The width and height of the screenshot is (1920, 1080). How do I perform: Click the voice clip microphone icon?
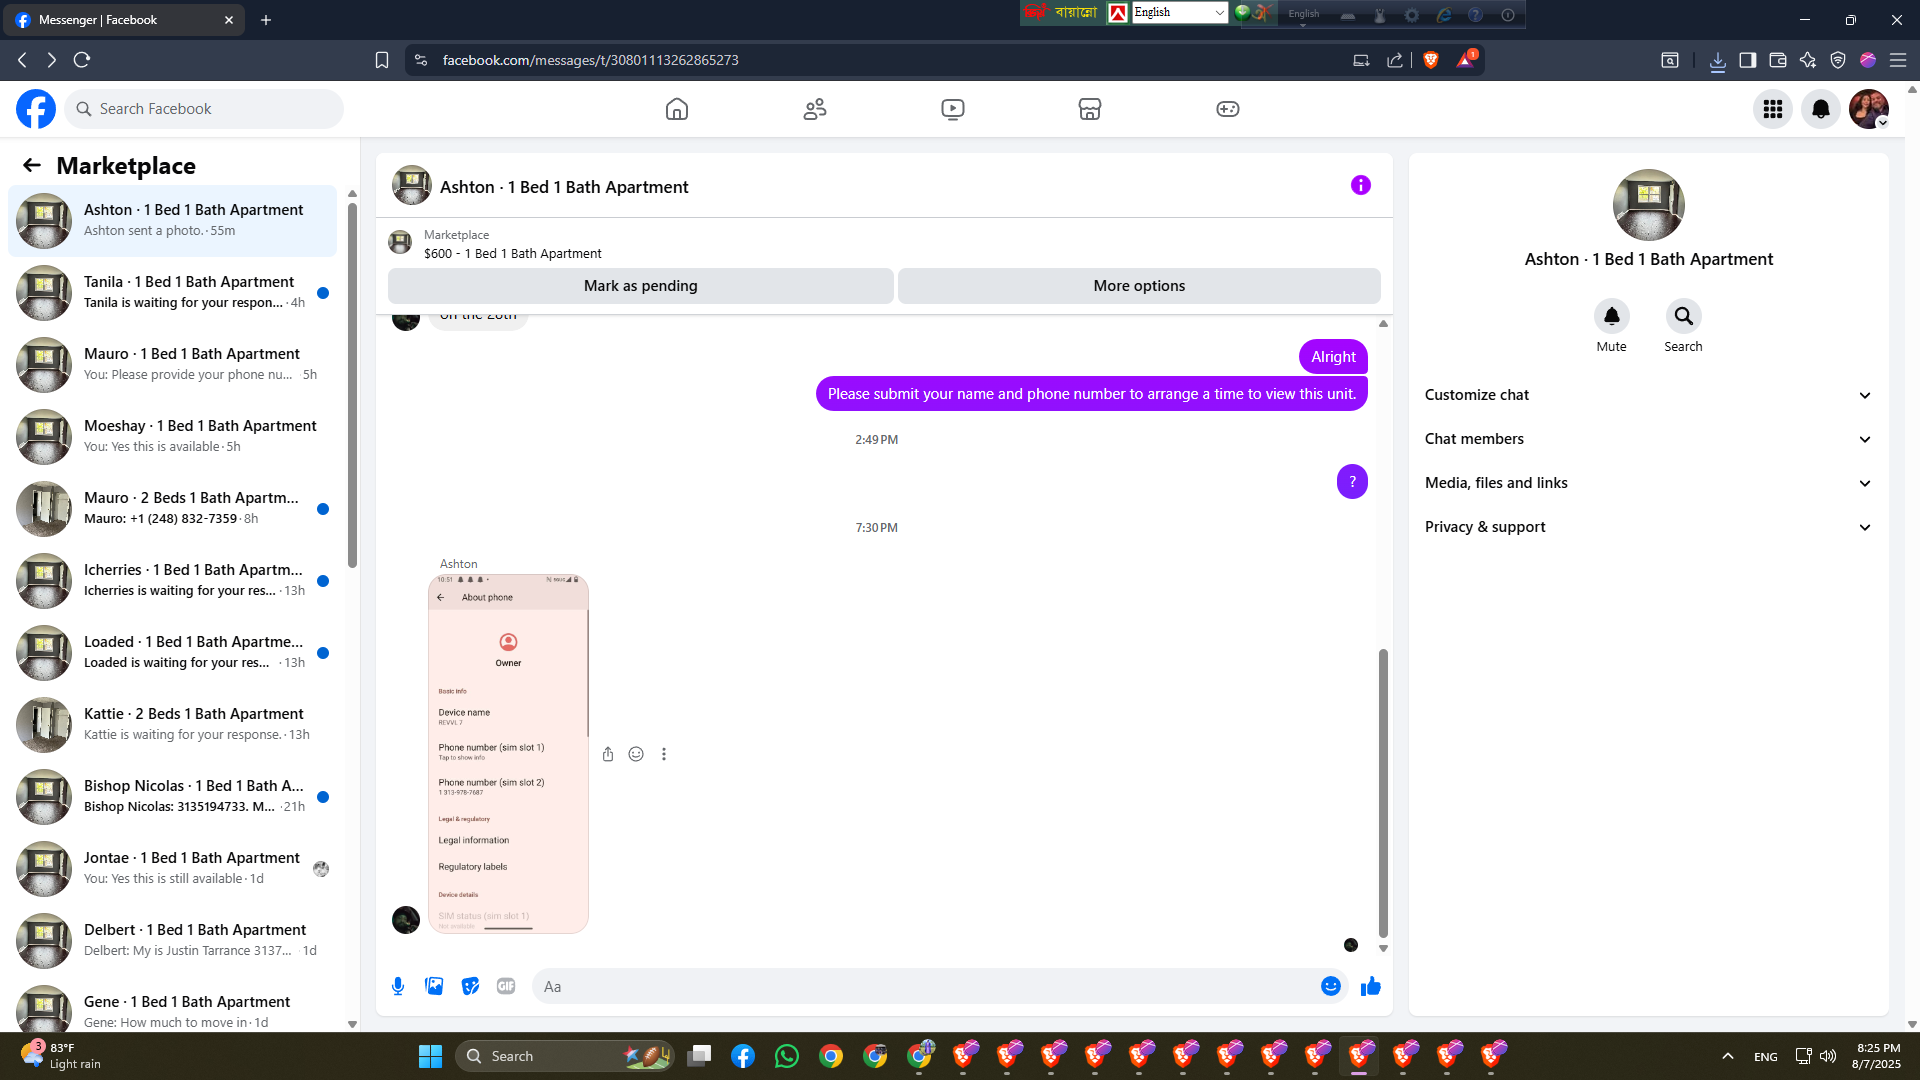(398, 986)
